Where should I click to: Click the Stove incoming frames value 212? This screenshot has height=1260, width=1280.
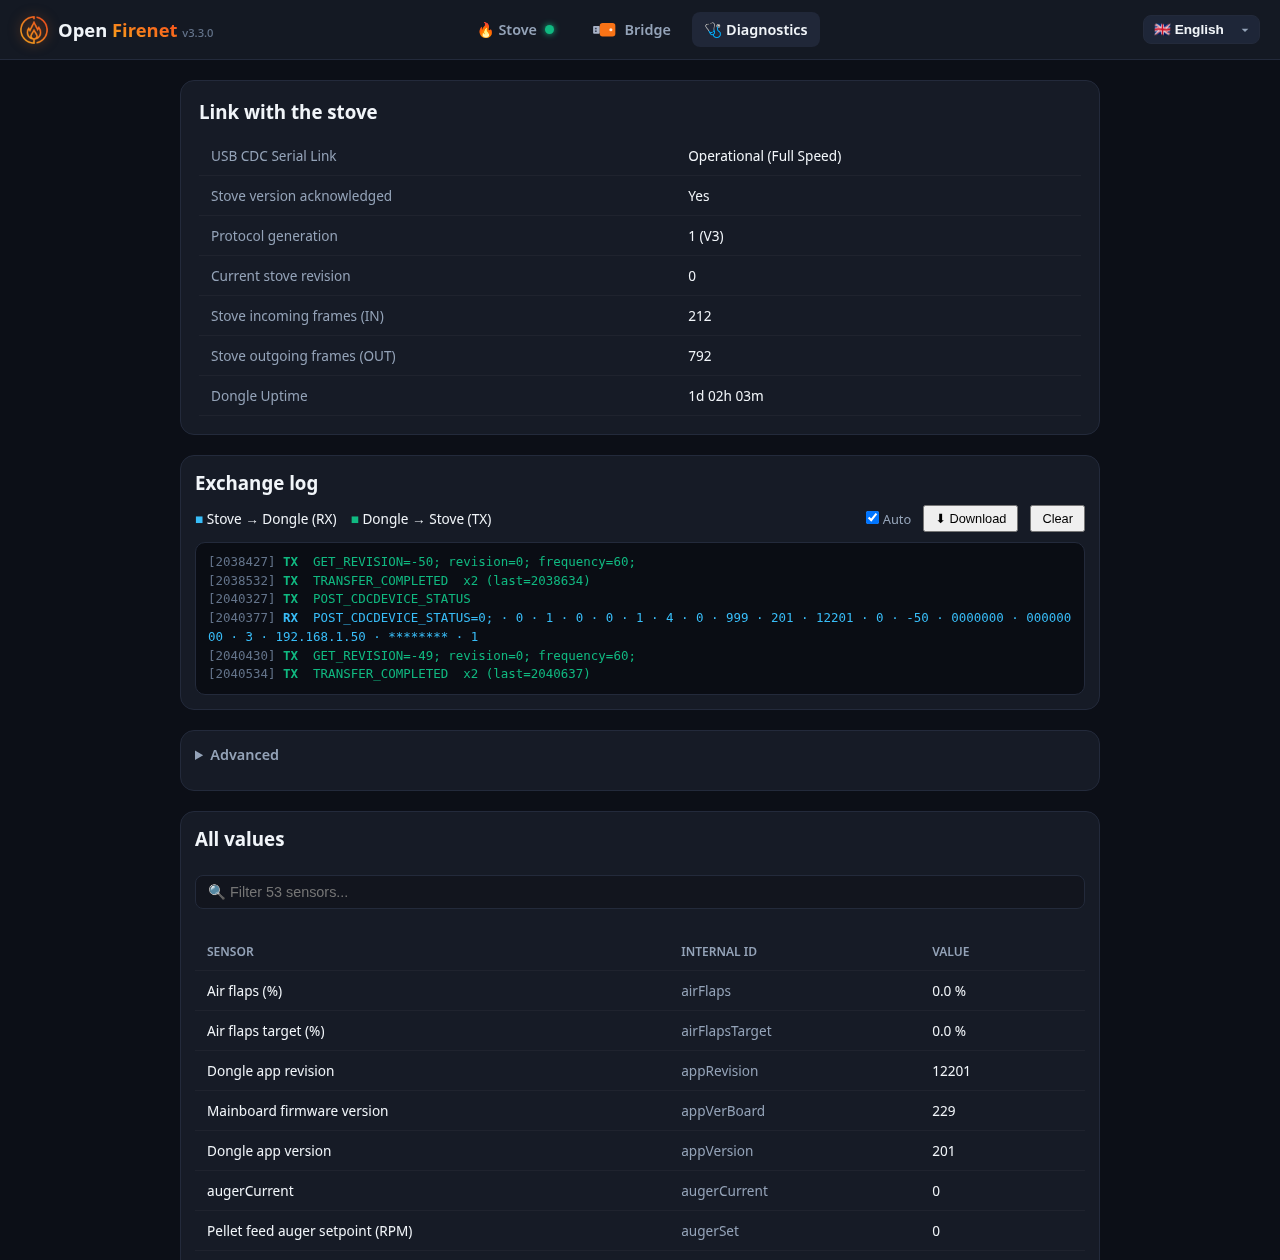point(700,316)
